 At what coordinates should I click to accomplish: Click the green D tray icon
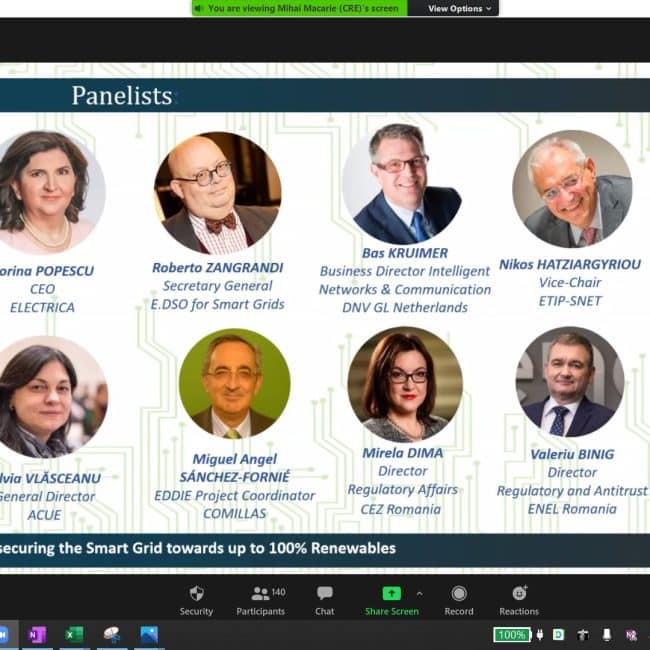[559, 634]
